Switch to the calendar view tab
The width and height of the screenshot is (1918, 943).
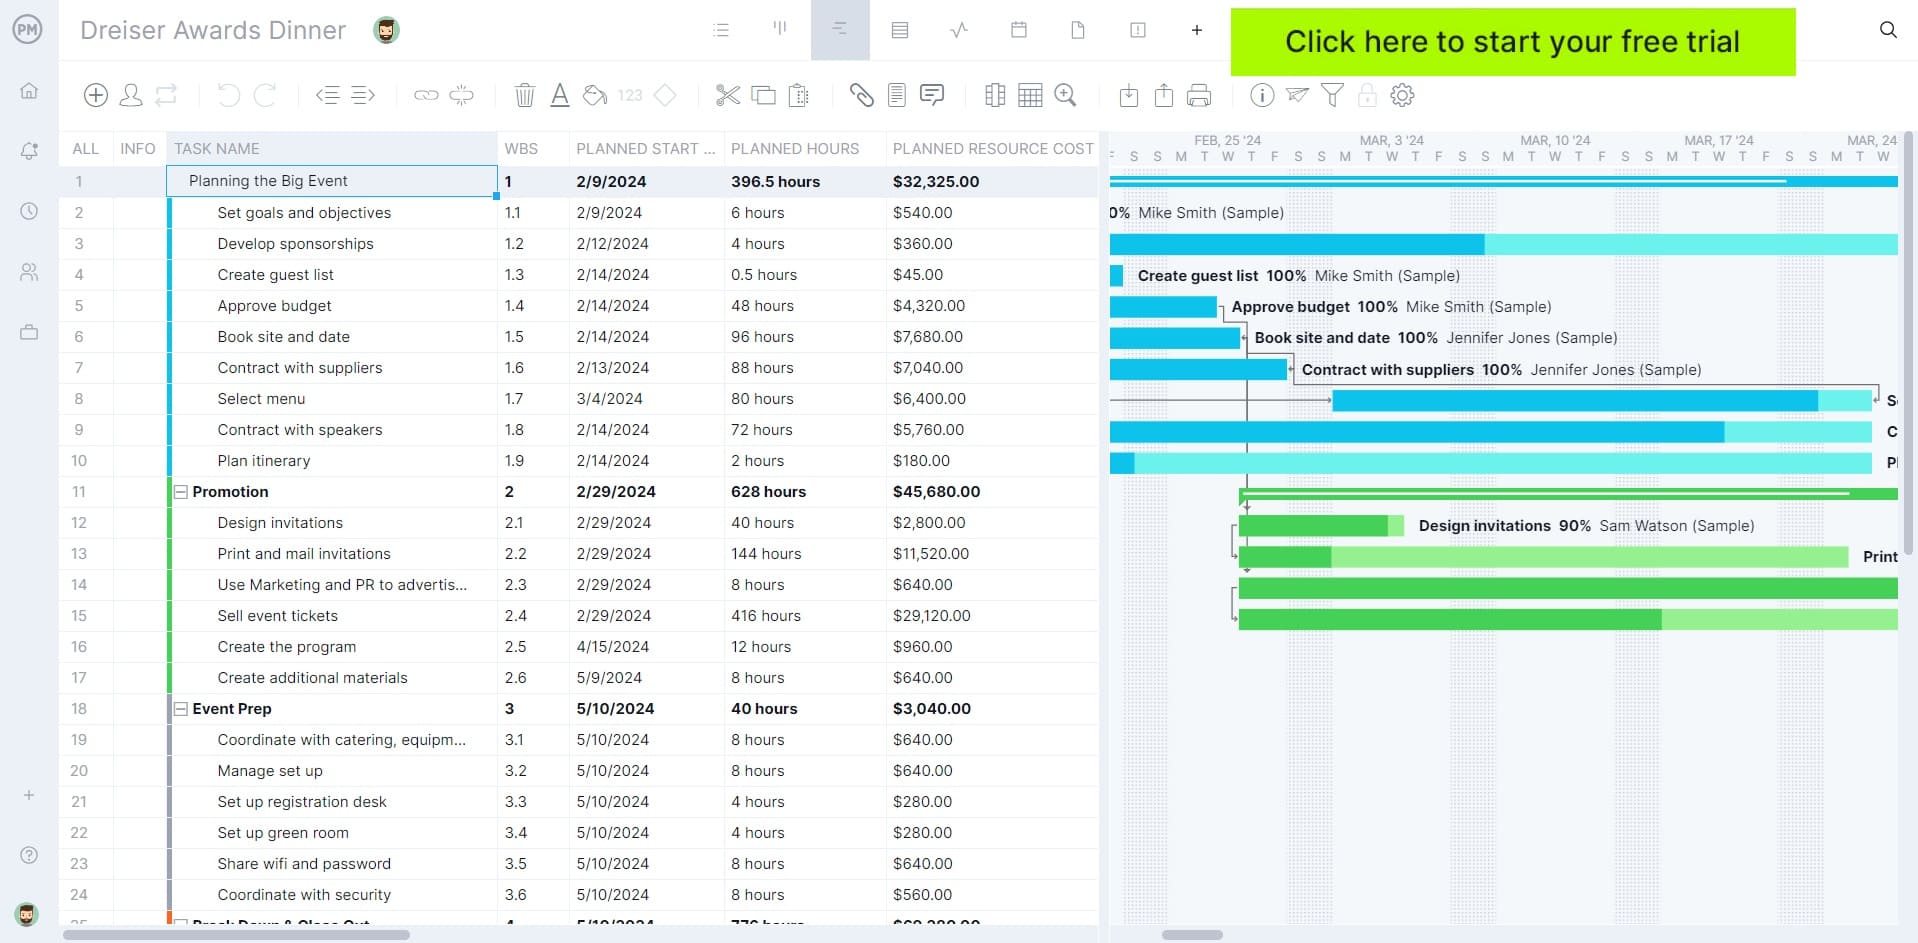point(1019,30)
